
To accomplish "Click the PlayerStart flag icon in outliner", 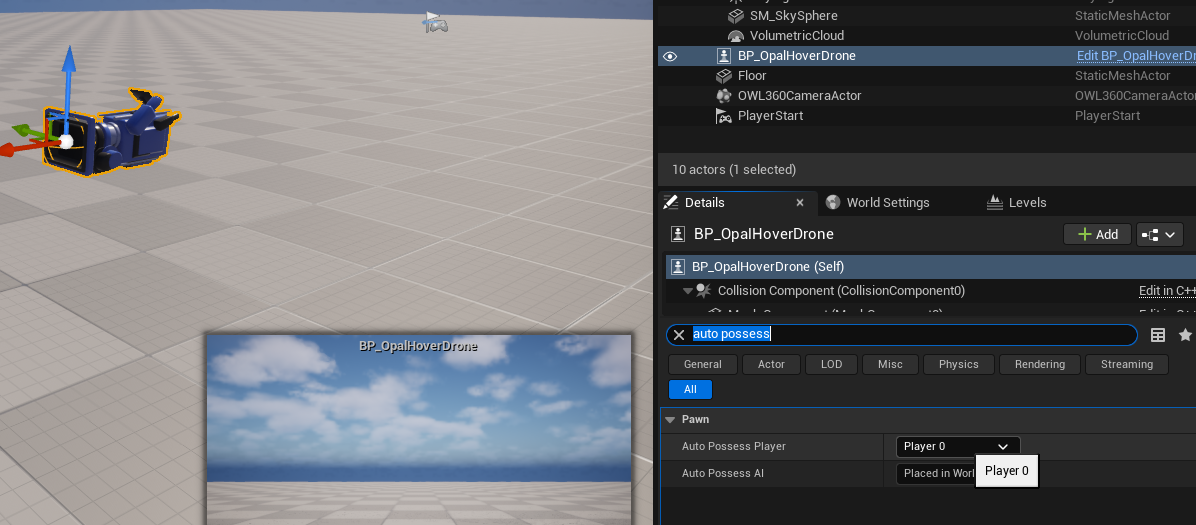I will [x=724, y=115].
